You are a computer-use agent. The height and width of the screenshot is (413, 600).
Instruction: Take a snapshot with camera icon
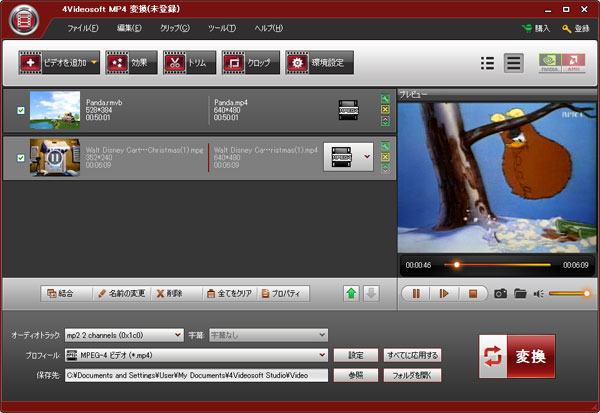[501, 294]
